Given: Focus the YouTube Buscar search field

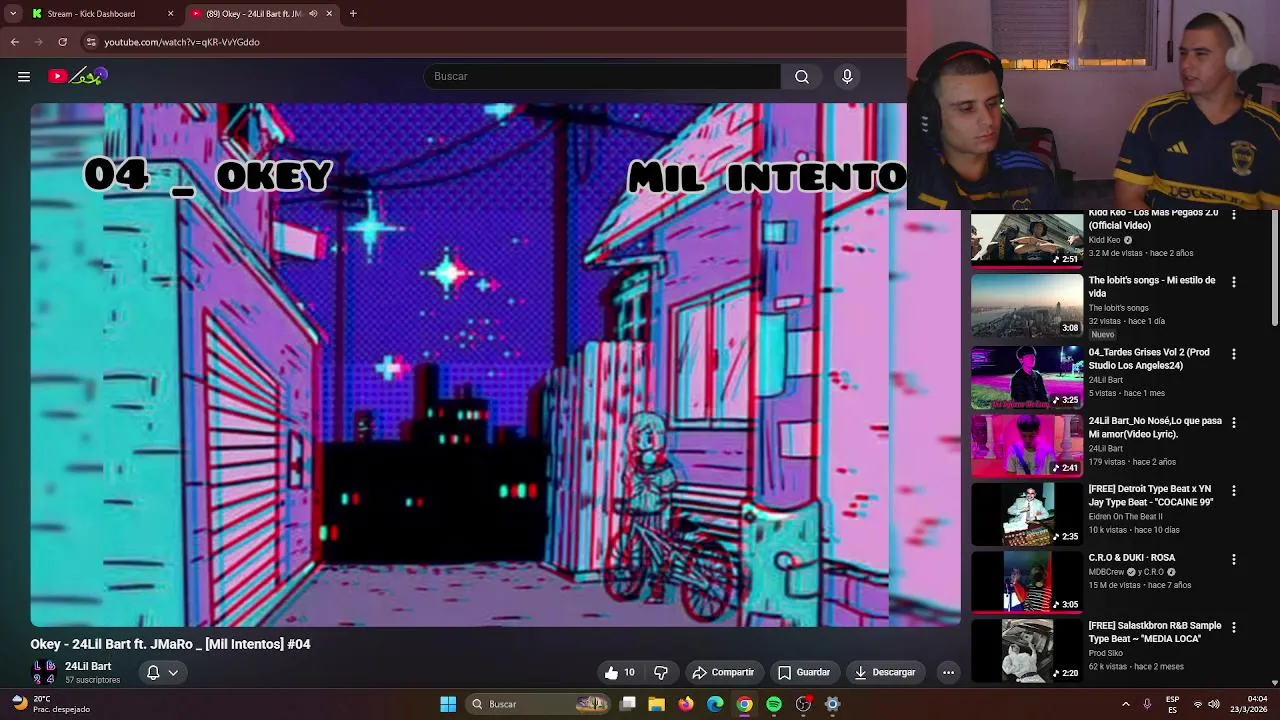Looking at the screenshot, I should 602,76.
